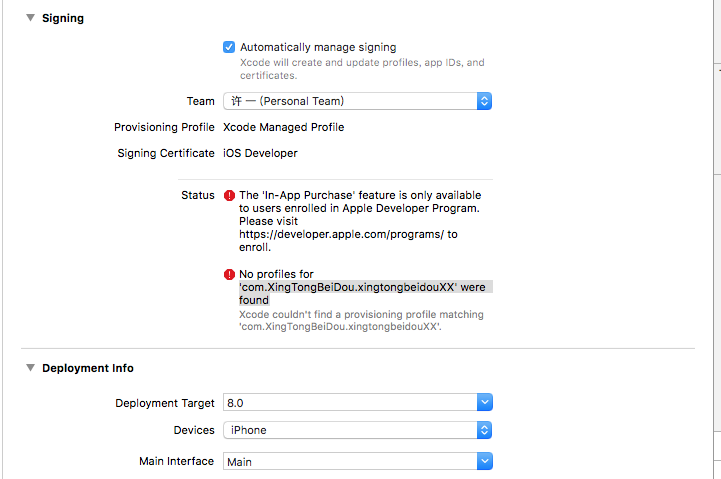
Task: Click the 'Provisioning Profile' label
Action: [x=164, y=127]
